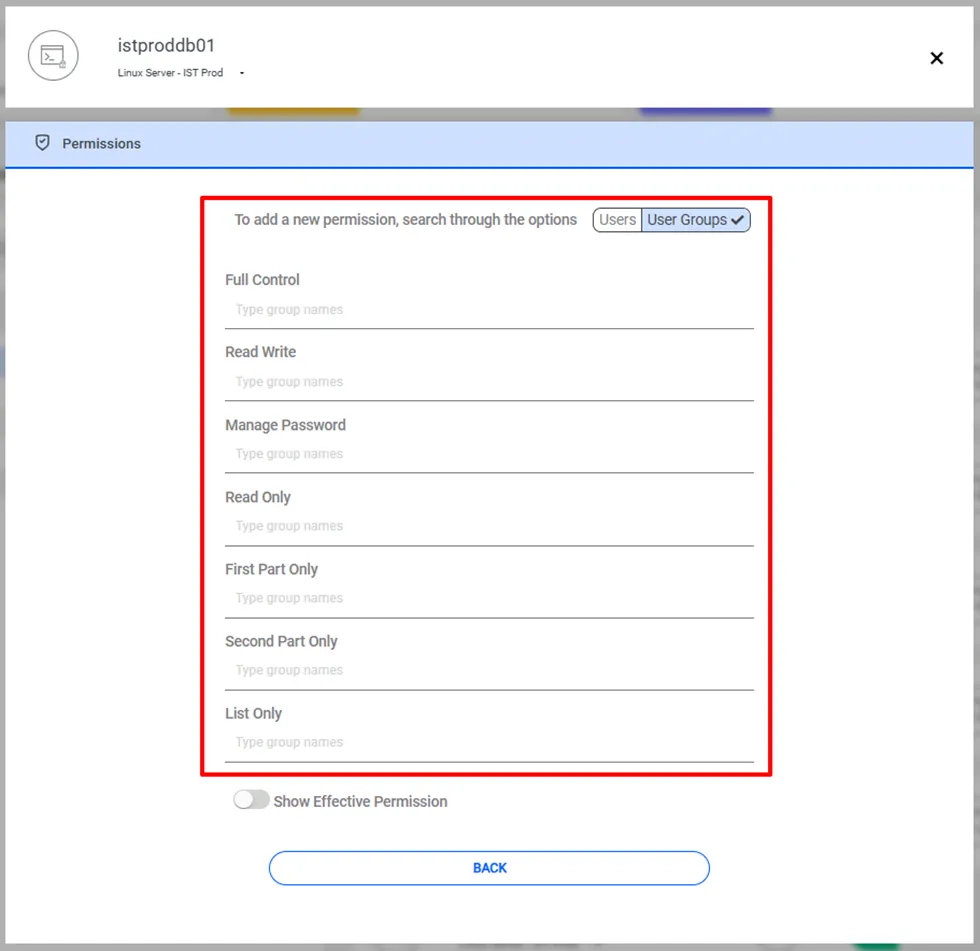The image size is (980, 951).
Task: Focus the Second Part Only group names field
Action: point(489,670)
